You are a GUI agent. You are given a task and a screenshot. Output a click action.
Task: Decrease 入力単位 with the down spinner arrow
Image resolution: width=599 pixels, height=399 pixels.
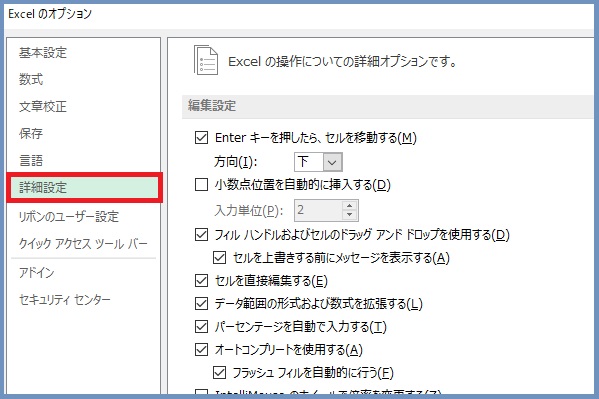(x=349, y=215)
